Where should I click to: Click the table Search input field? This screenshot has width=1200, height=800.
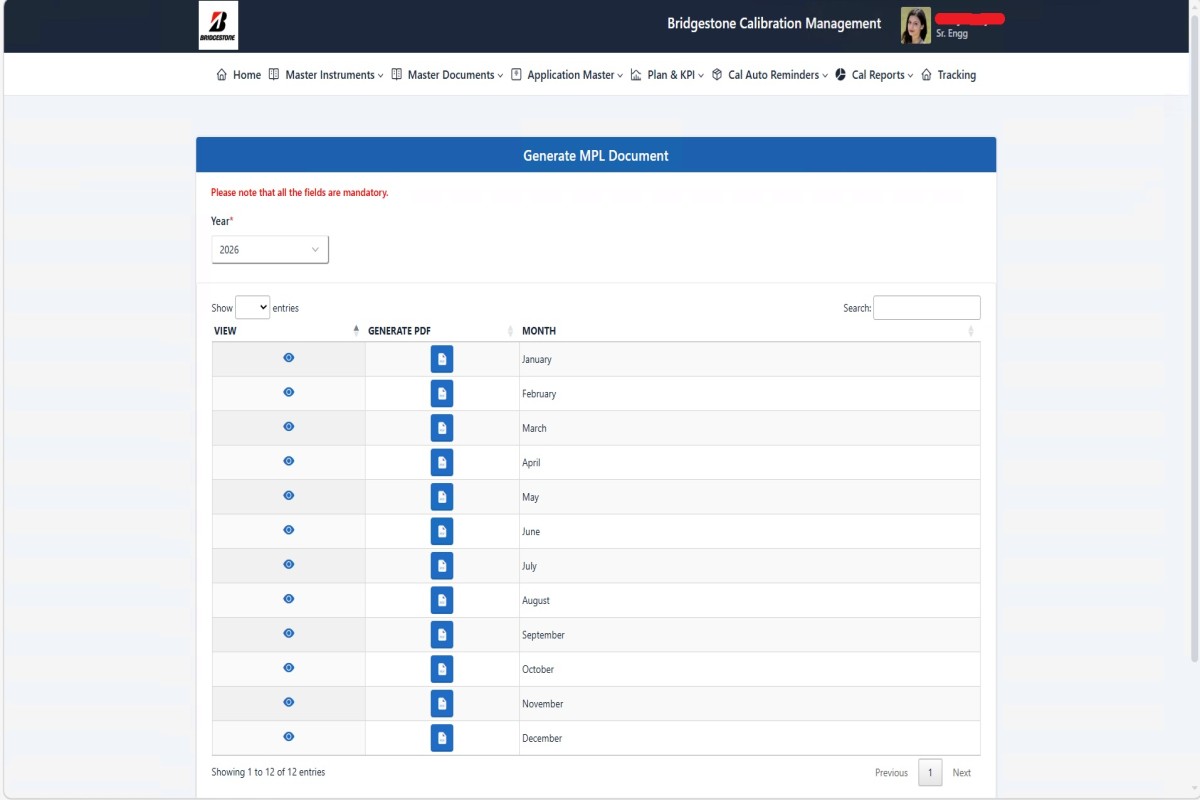pos(926,308)
